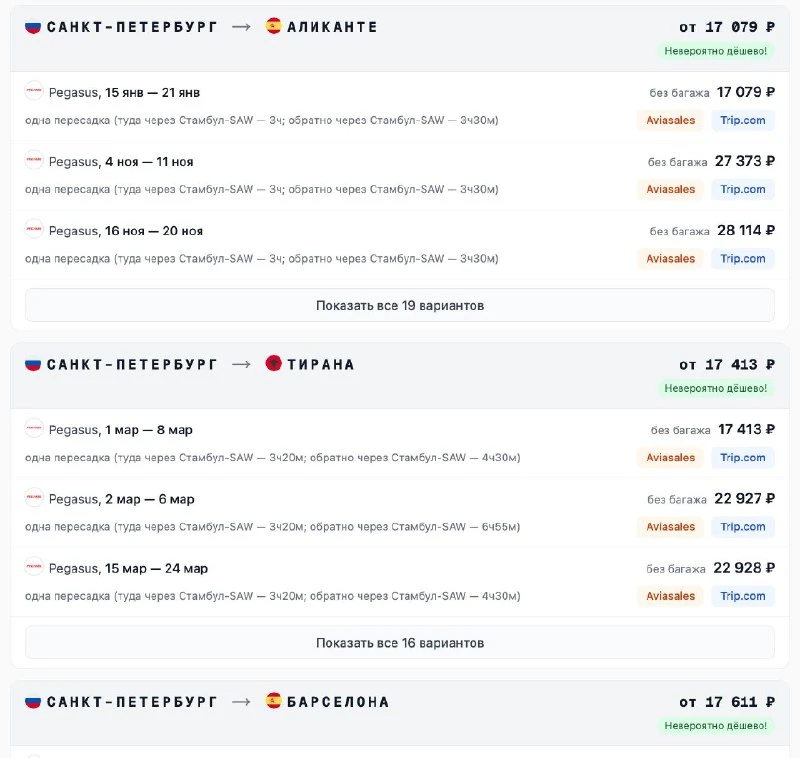Click the "от 17 079 ₽" header price

[x=727, y=27]
